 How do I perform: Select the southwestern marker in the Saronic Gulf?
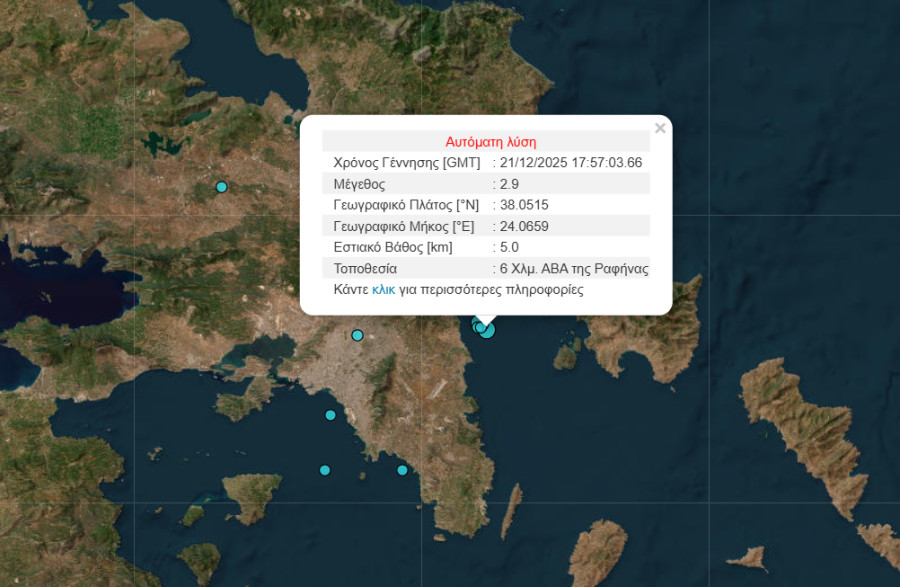coord(324,470)
